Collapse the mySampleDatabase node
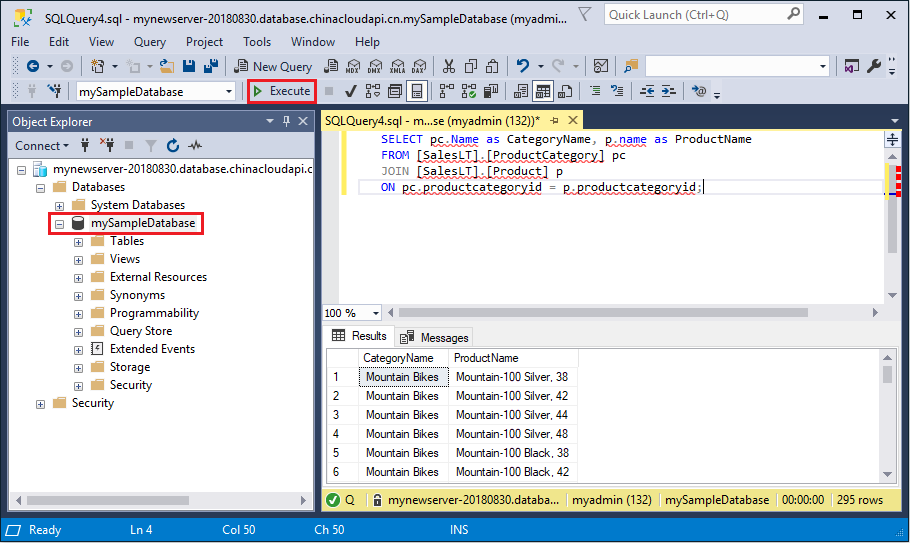Viewport: 910px width, 543px height. 59,224
